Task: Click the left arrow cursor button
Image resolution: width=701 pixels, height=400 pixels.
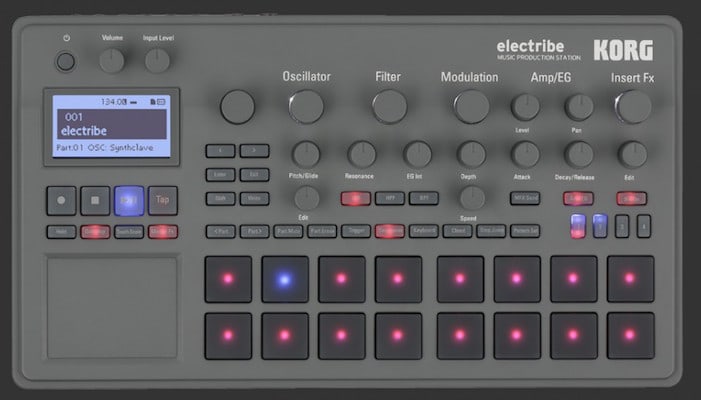Action: [220, 151]
